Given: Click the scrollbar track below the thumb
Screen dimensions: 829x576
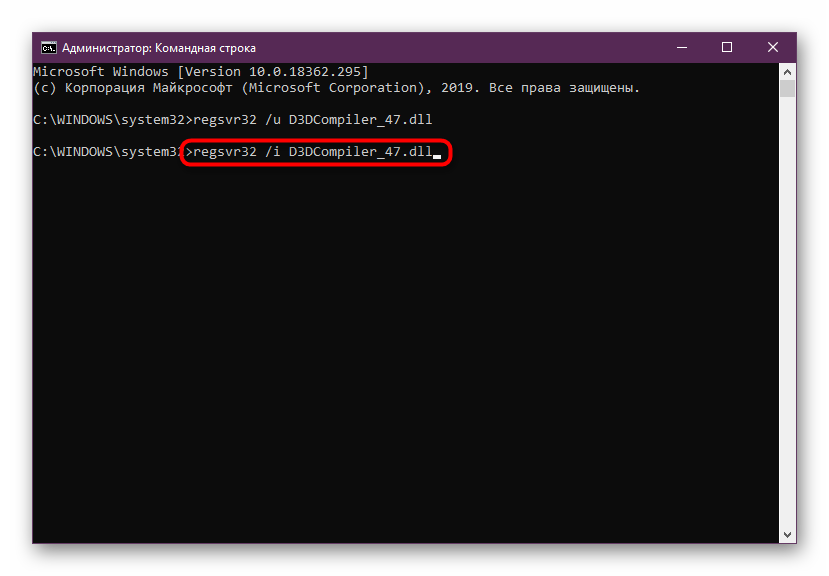Looking at the screenshot, I should 788,300.
